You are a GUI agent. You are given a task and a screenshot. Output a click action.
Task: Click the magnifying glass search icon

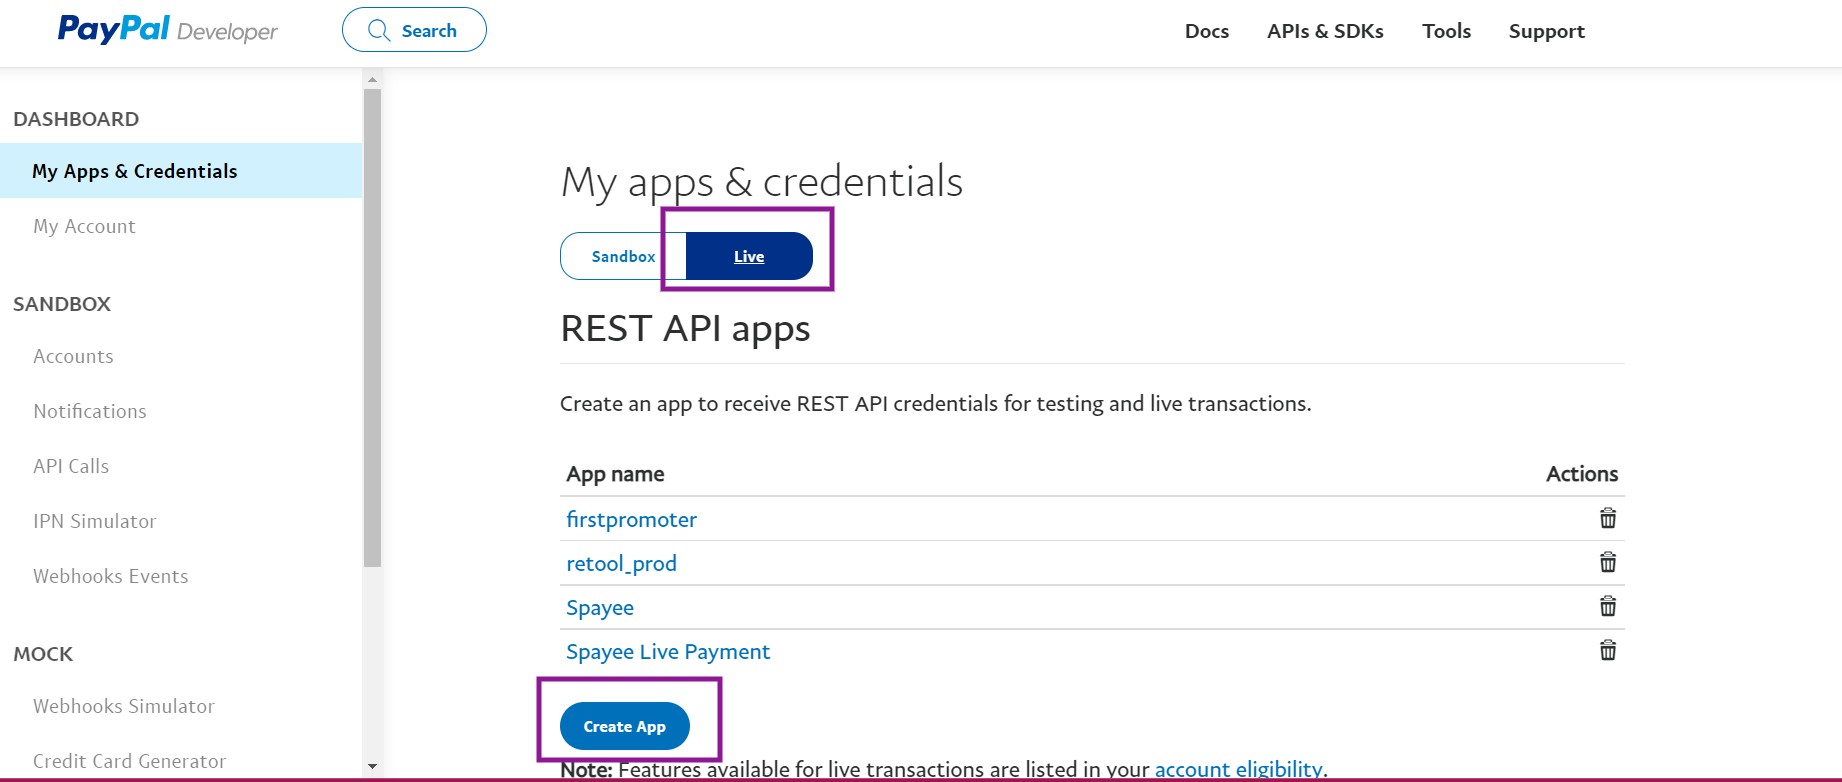coord(379,30)
